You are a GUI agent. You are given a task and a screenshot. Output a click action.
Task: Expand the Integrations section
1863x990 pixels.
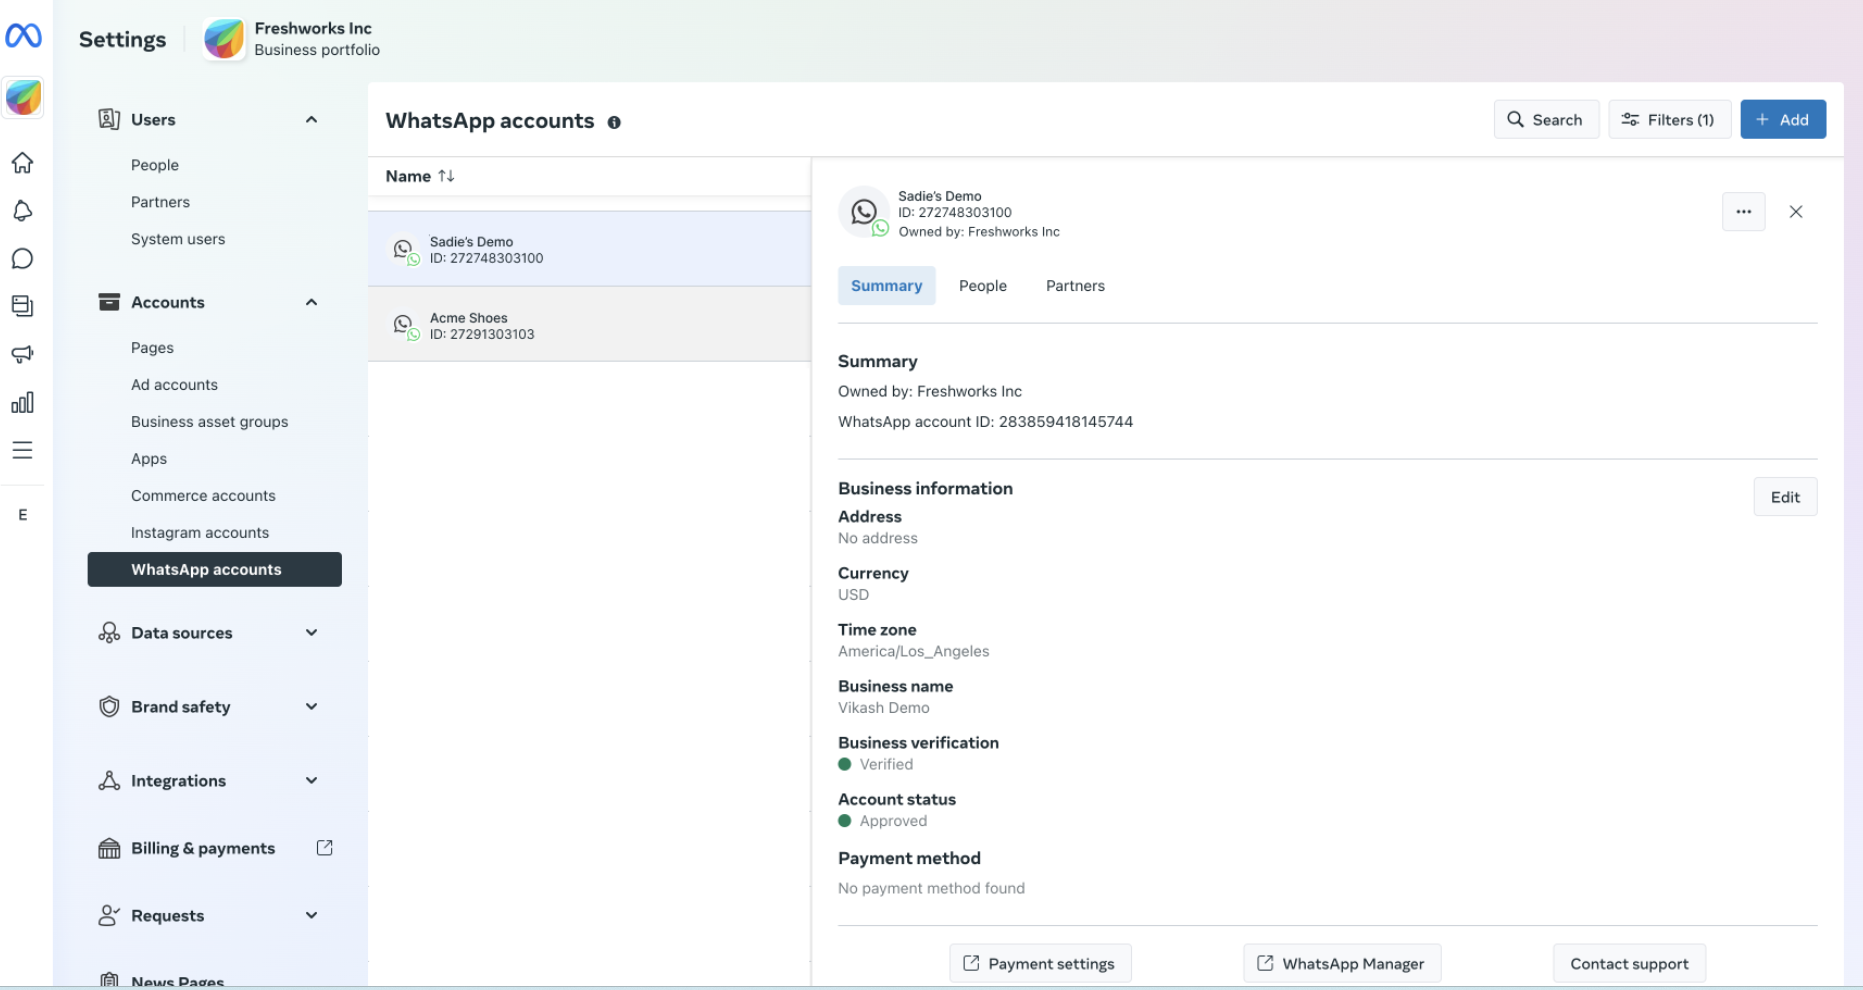[312, 781]
